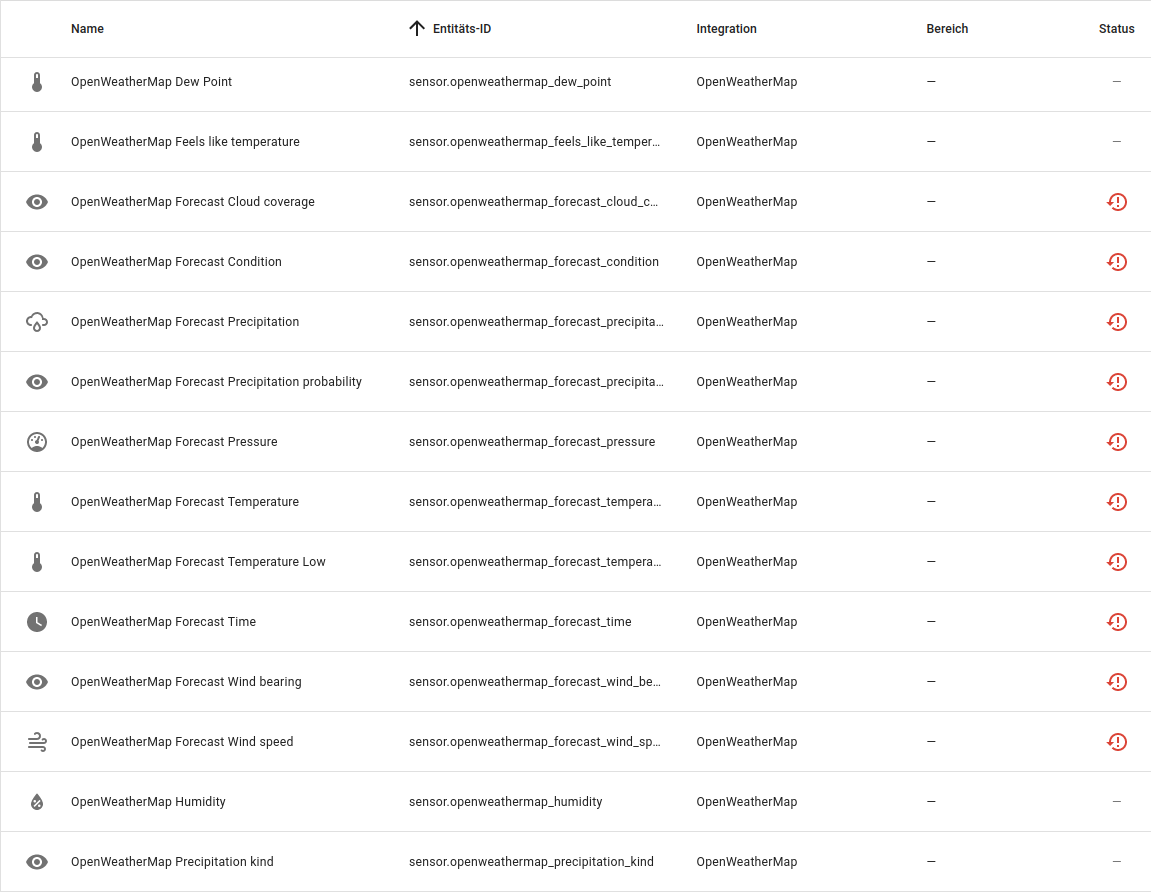Select sensor.openweathermap_feels_like_temper… entity ID

point(534,142)
